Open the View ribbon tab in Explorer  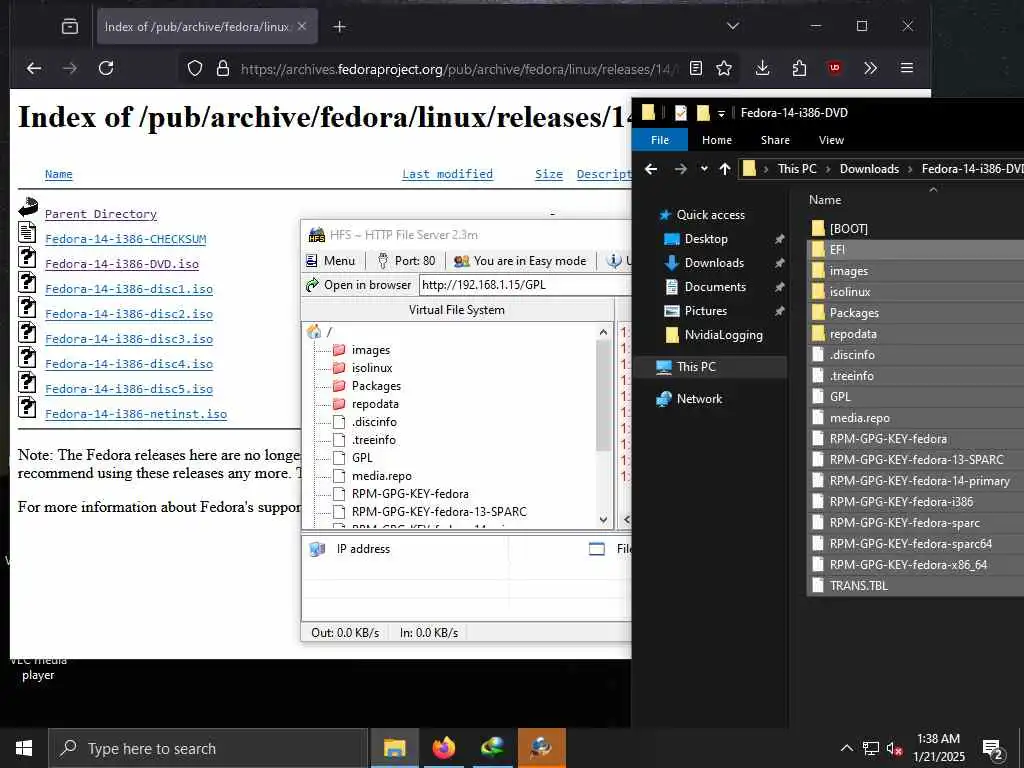831,140
